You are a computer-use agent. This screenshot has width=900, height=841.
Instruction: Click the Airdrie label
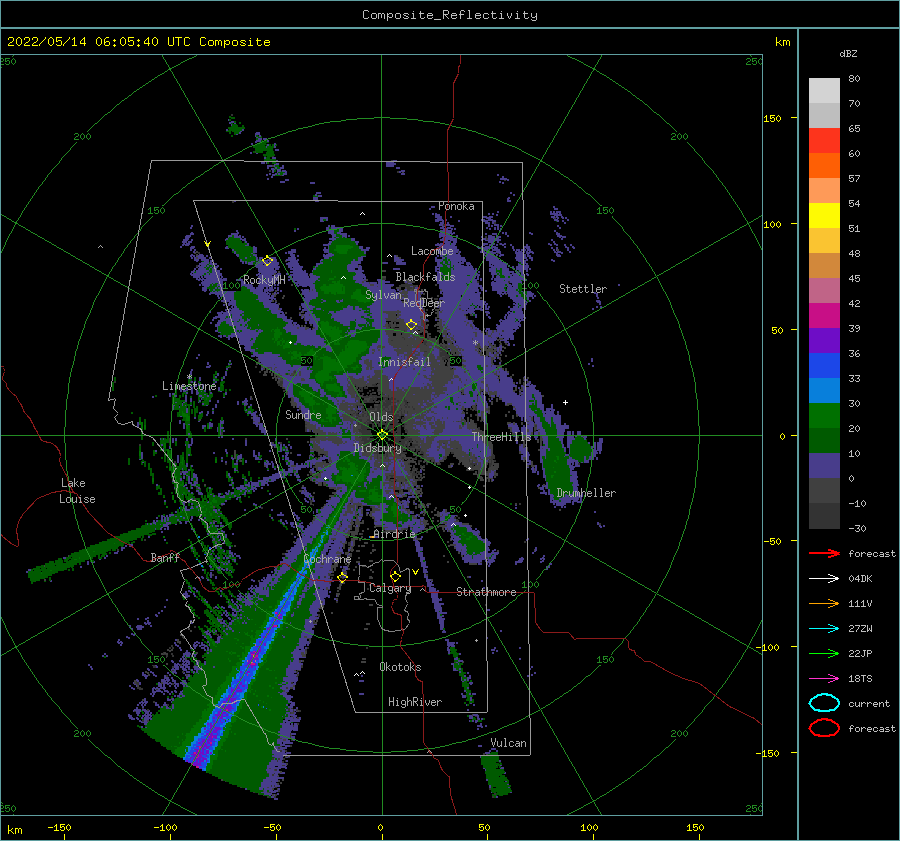394,534
